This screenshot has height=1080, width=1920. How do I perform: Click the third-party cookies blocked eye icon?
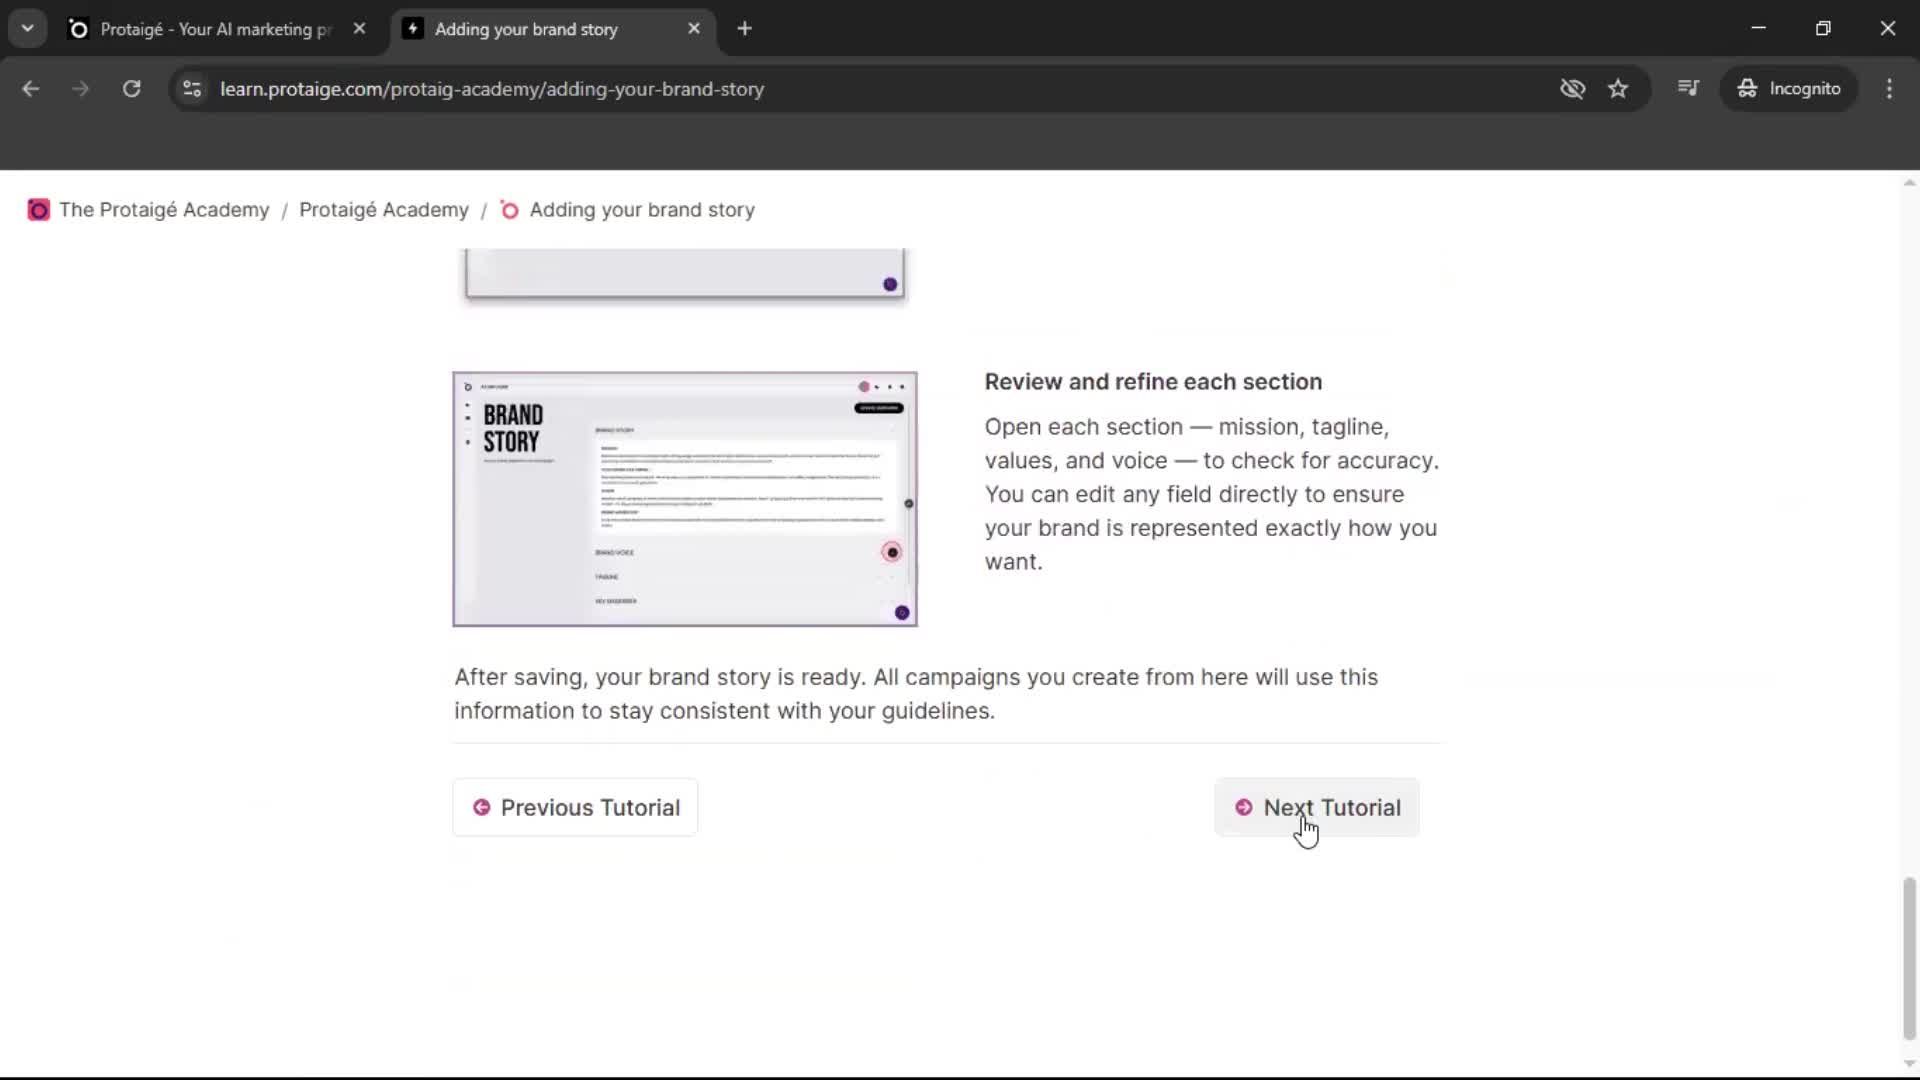tap(1572, 89)
